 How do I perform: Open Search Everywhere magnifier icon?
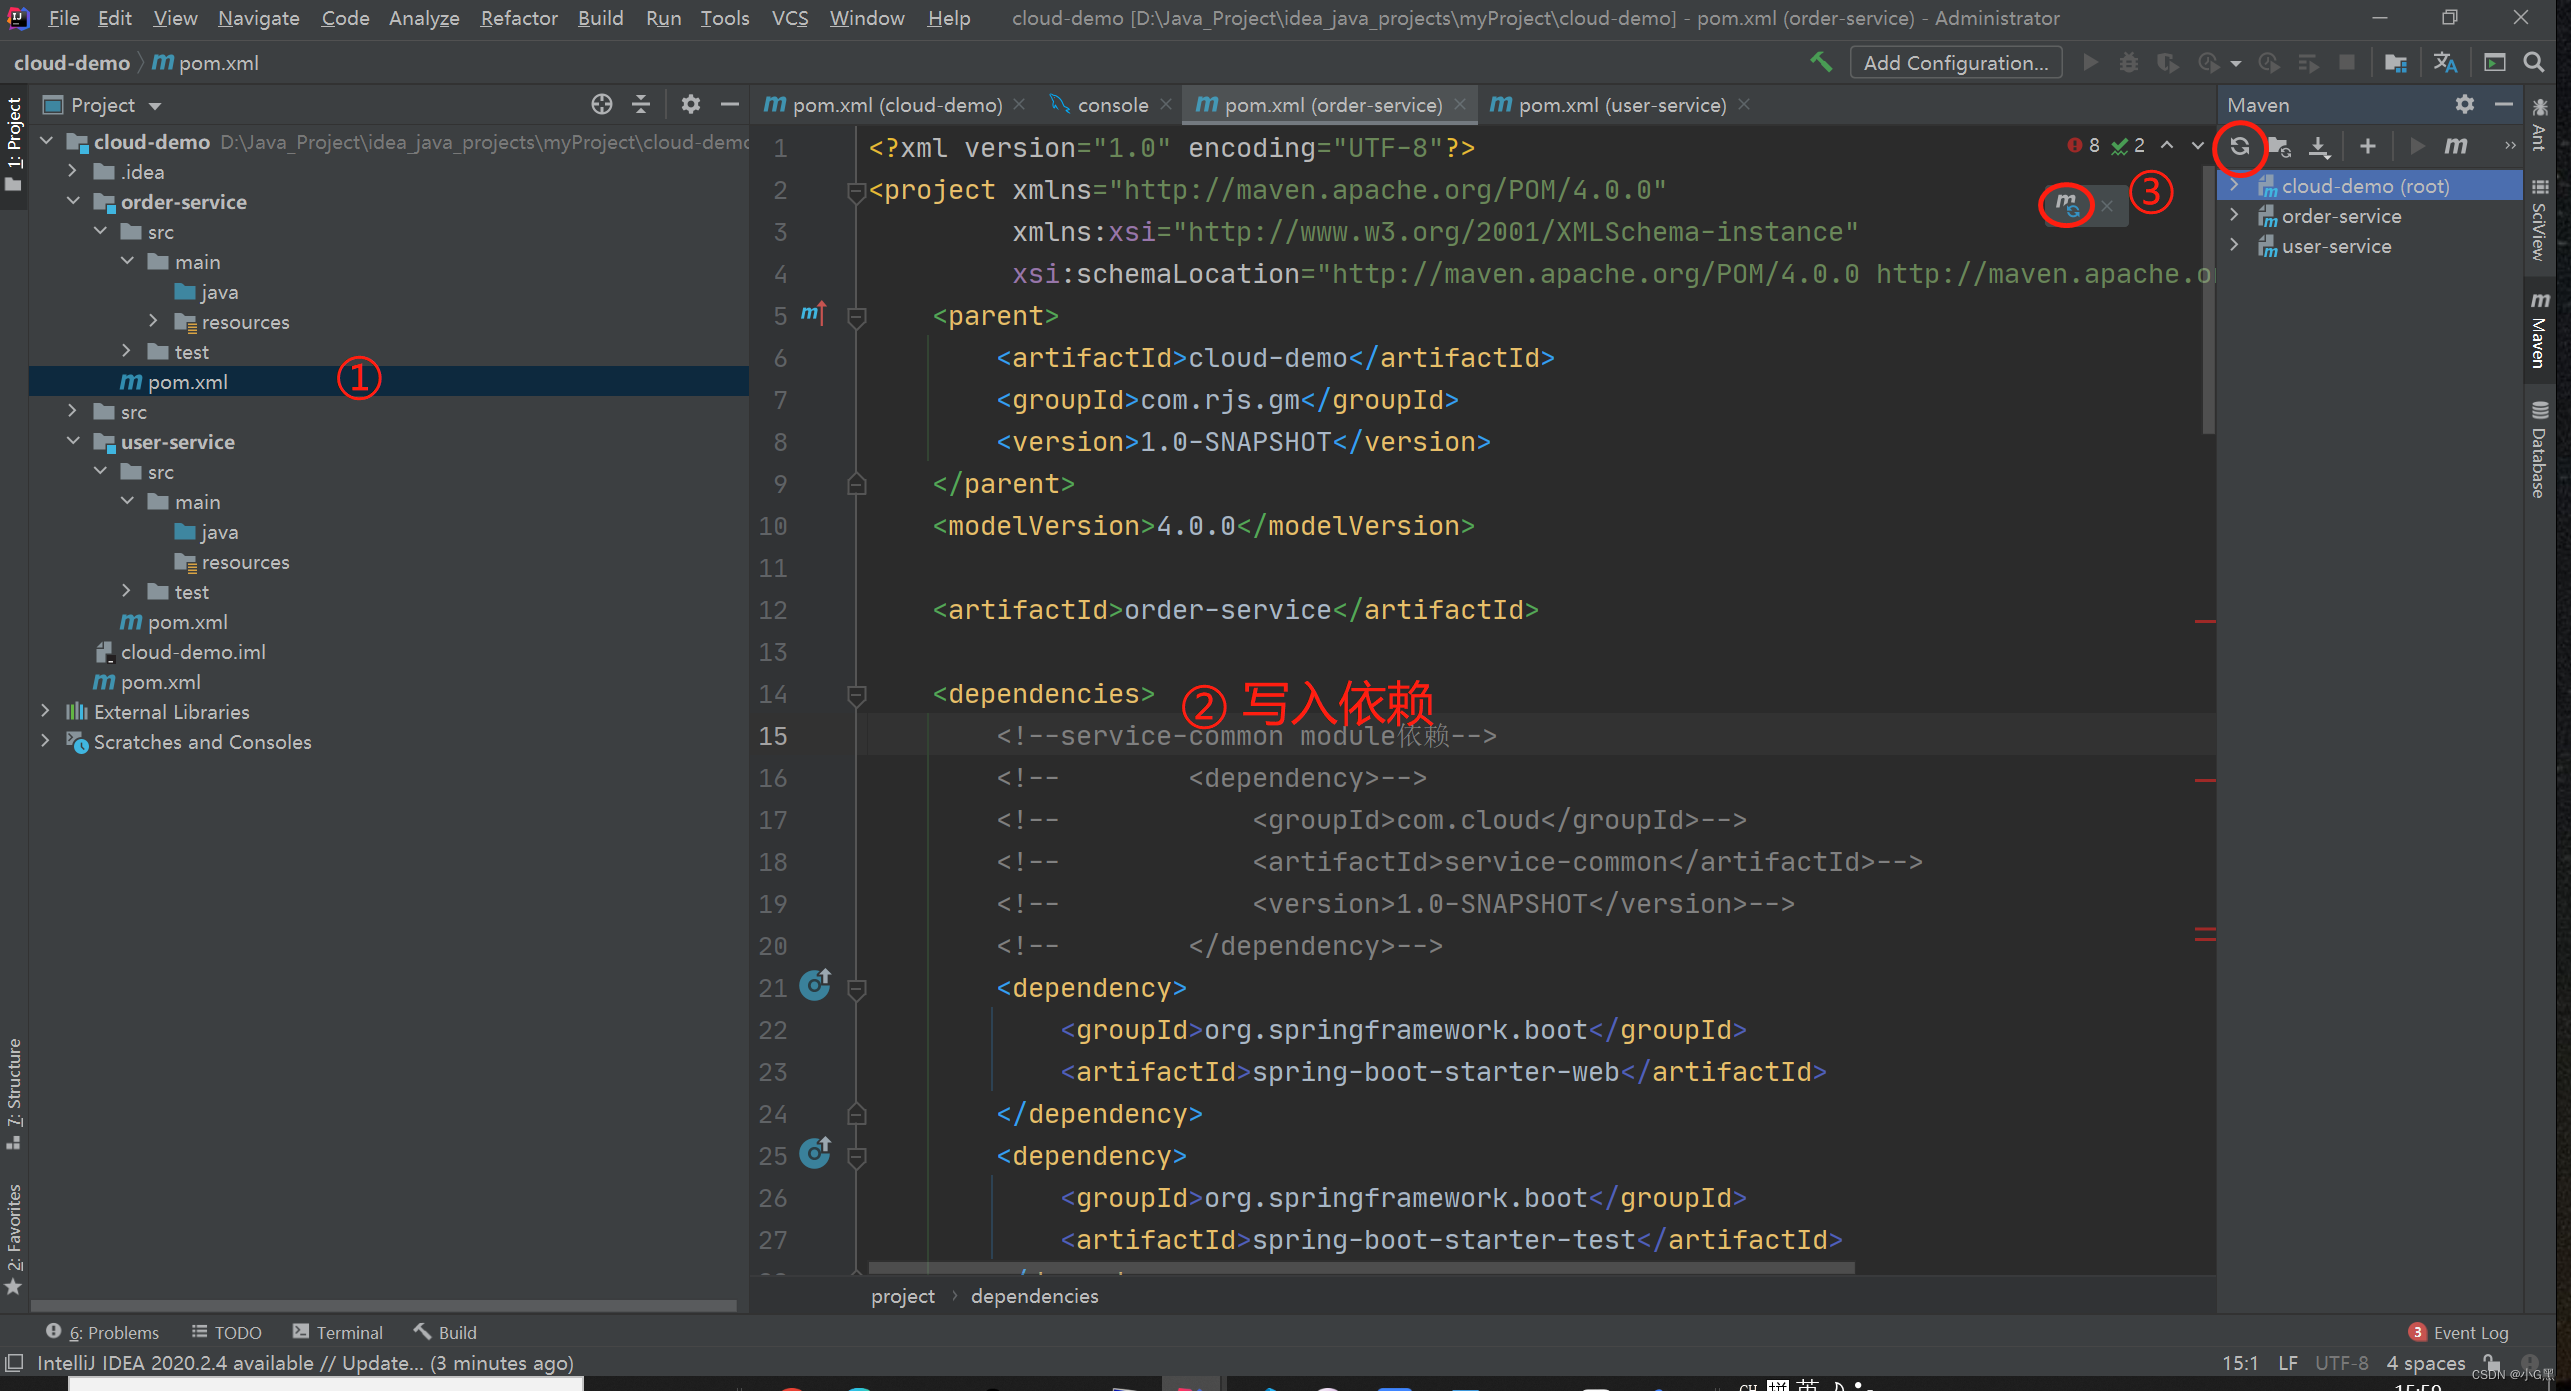click(2534, 62)
